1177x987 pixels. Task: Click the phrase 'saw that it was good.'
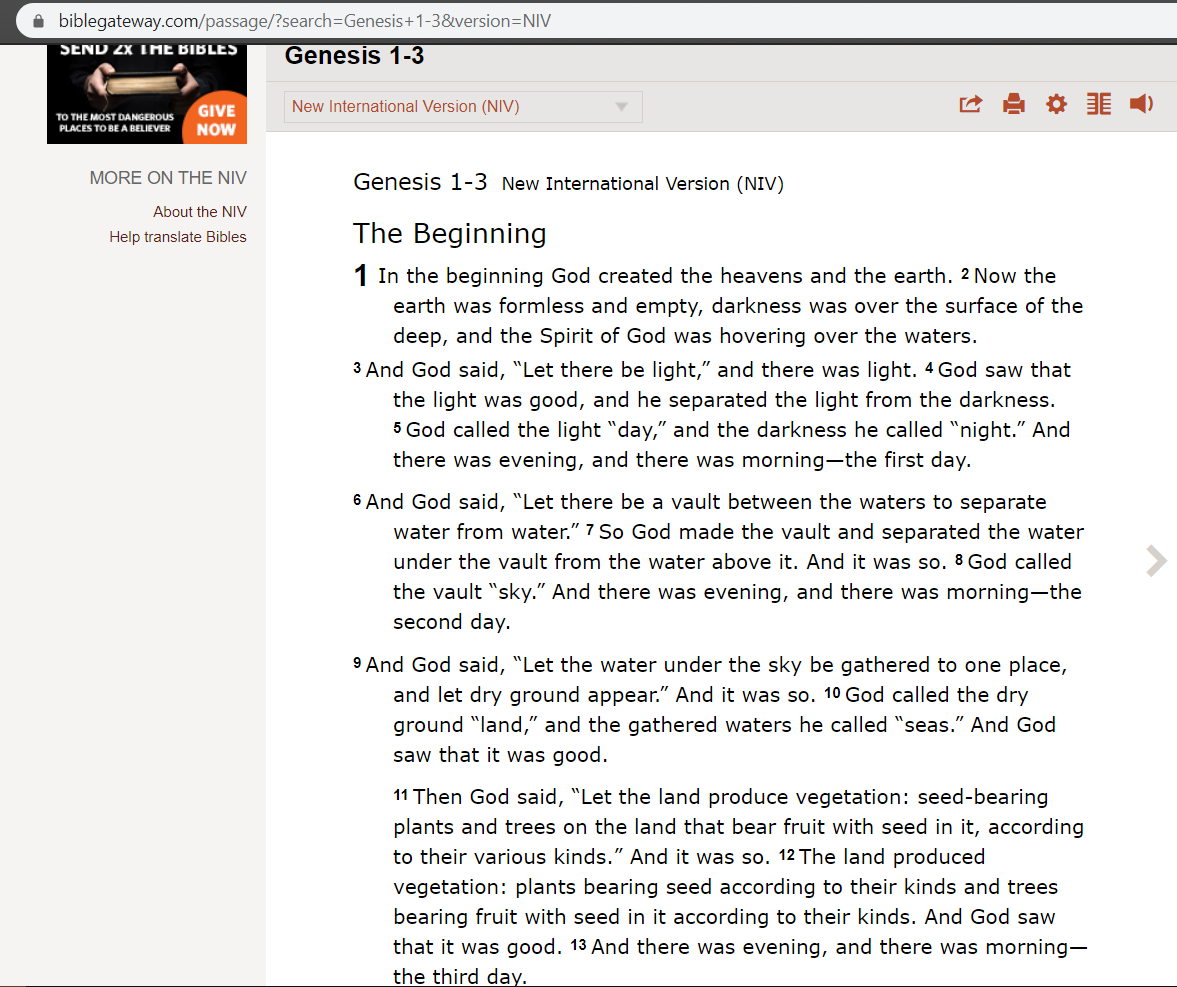tap(500, 755)
